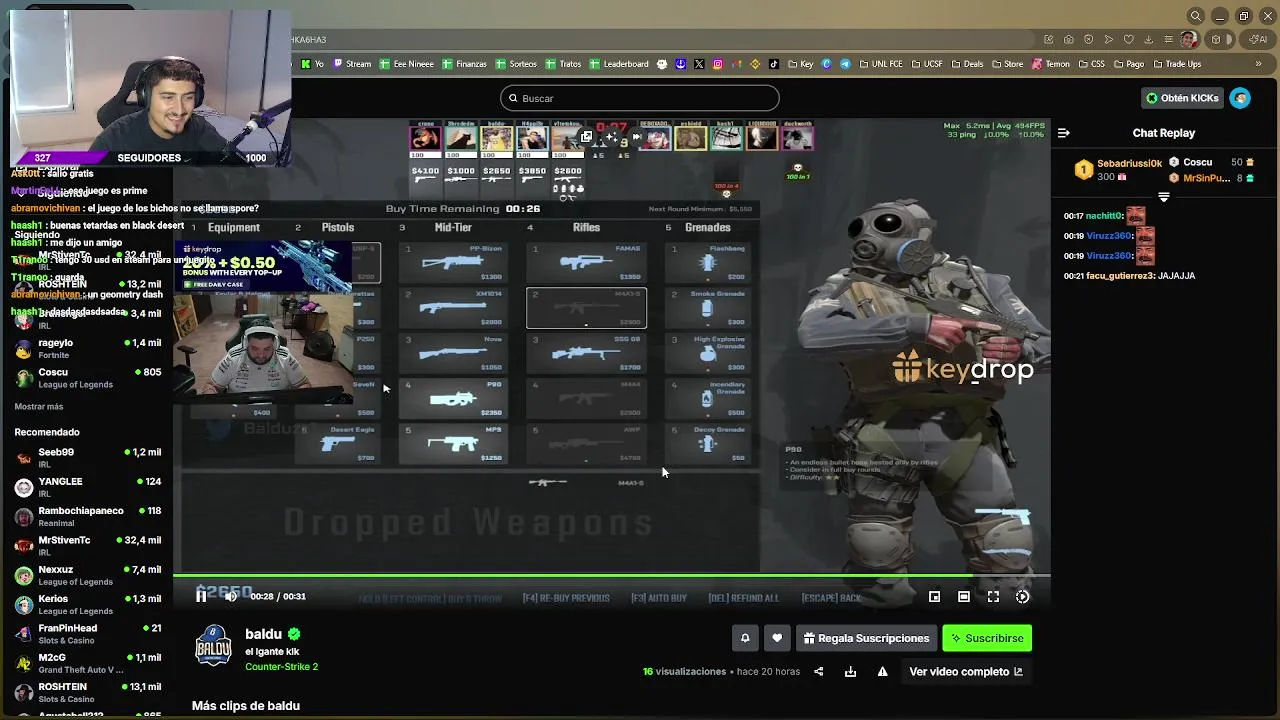Viewport: 1280px width, 720px height.
Task: Seek along the green video progress bar
Action: click(611, 575)
